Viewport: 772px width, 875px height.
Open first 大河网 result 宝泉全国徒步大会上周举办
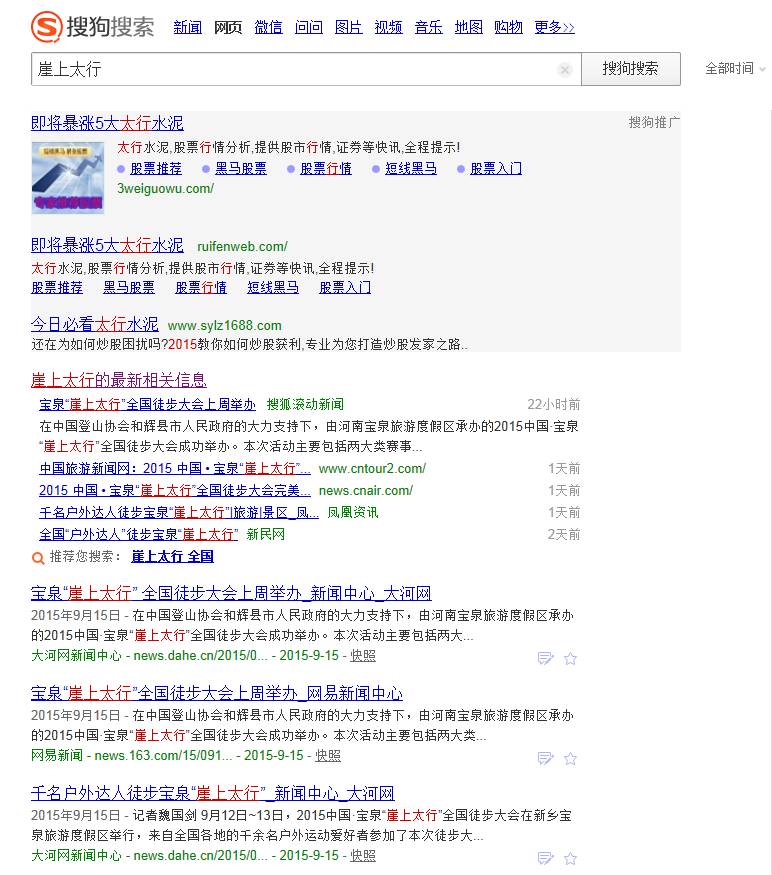[231, 593]
